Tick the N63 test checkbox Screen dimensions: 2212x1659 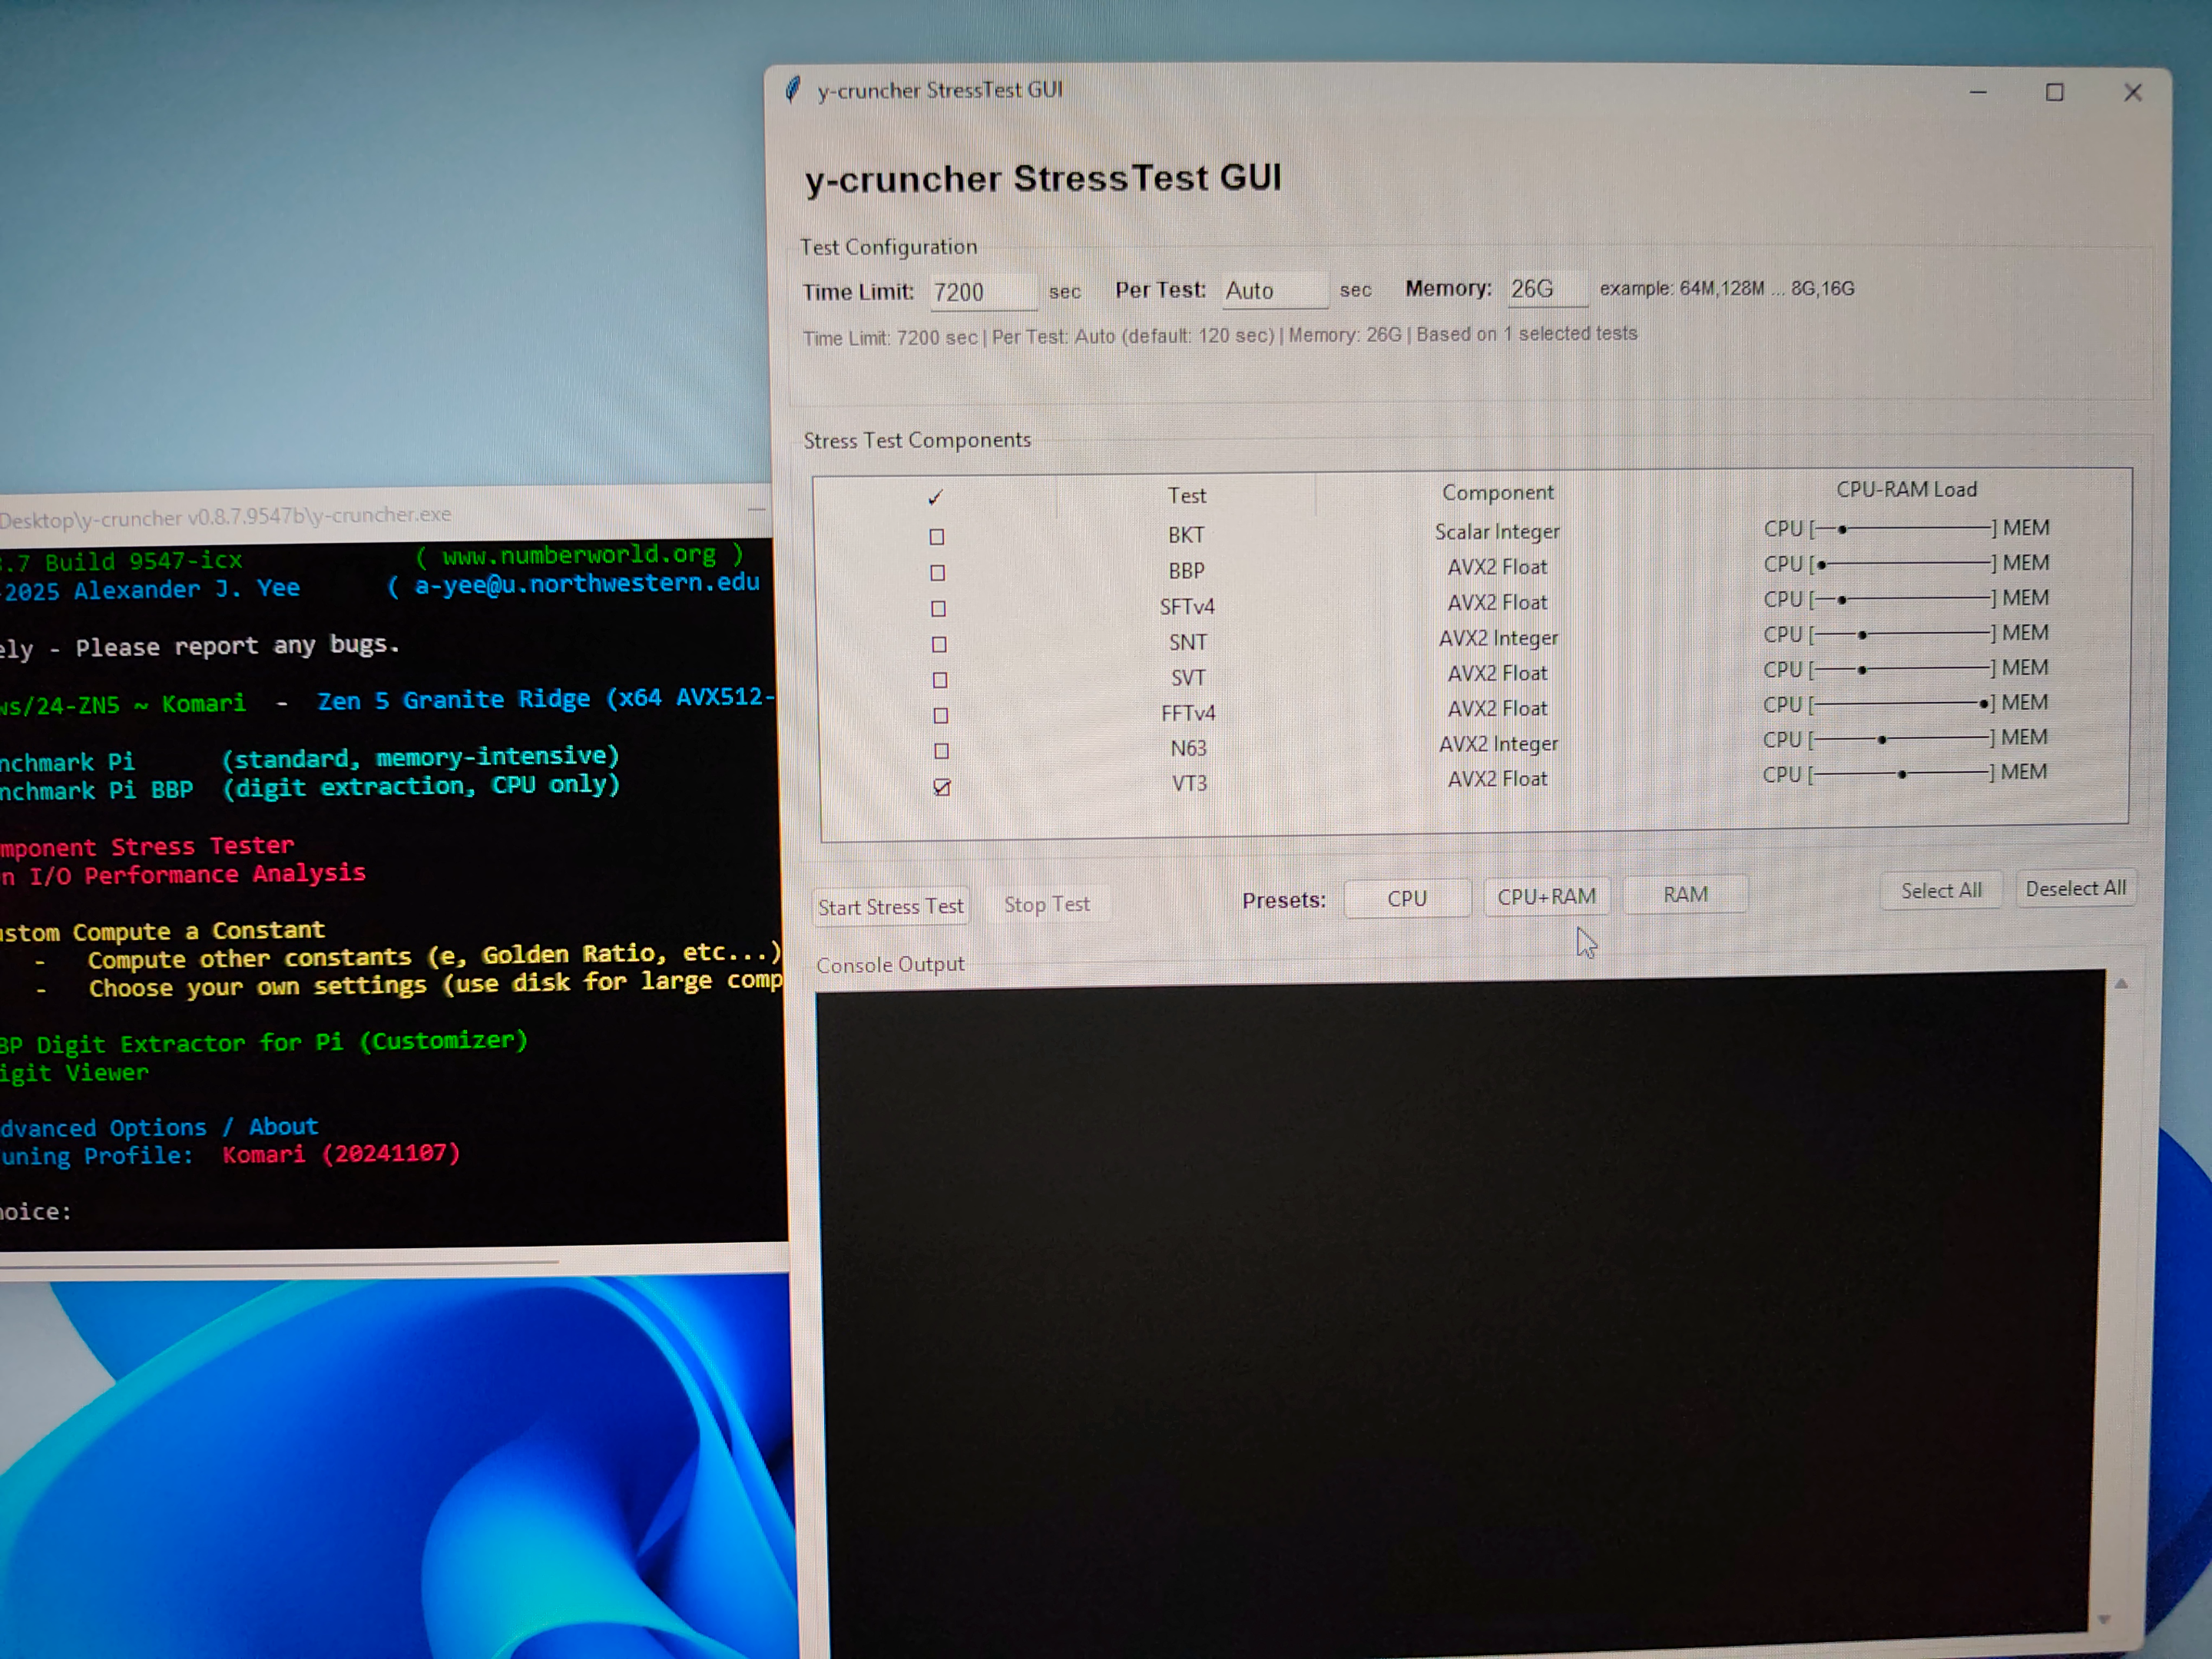tap(941, 751)
